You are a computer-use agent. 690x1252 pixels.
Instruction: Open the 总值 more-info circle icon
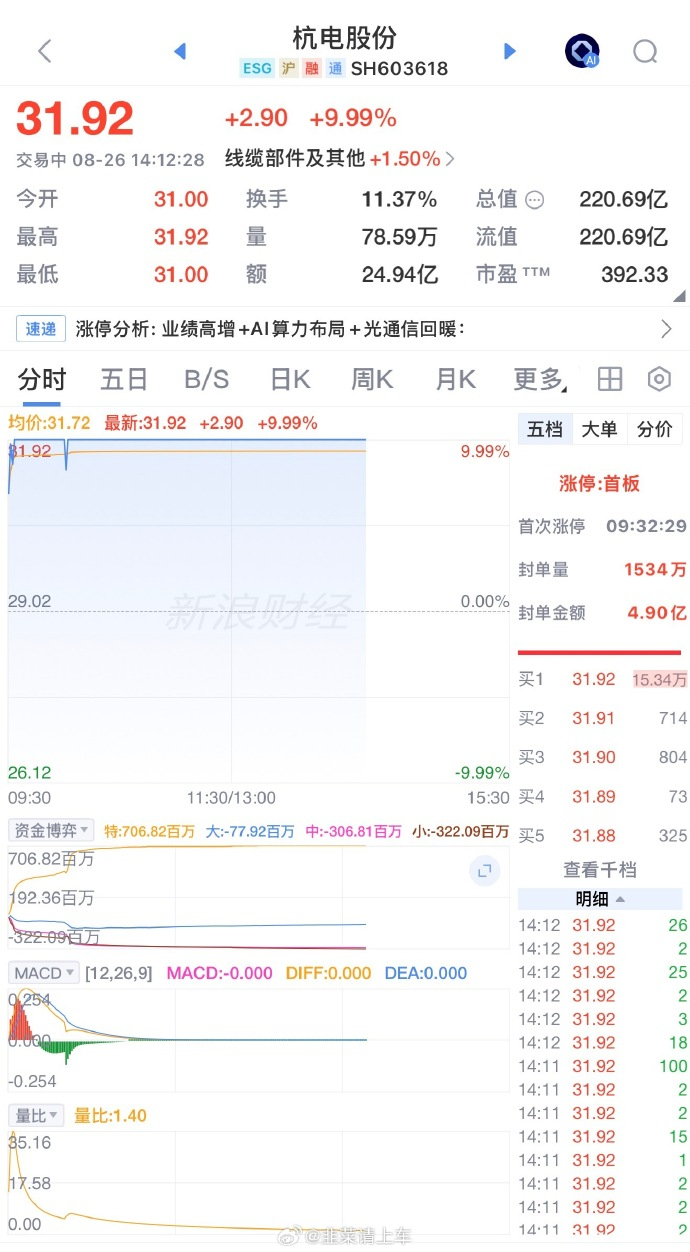click(x=535, y=200)
